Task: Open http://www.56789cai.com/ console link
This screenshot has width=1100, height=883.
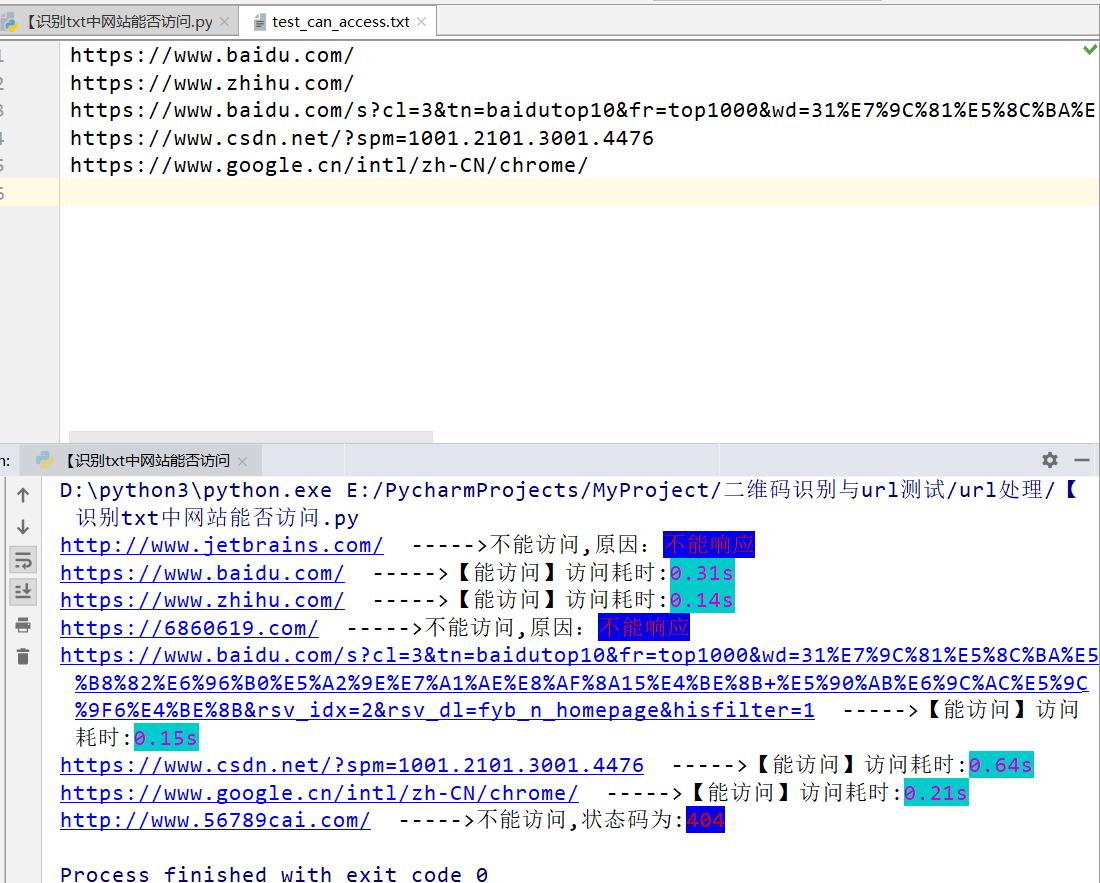Action: tap(215, 820)
